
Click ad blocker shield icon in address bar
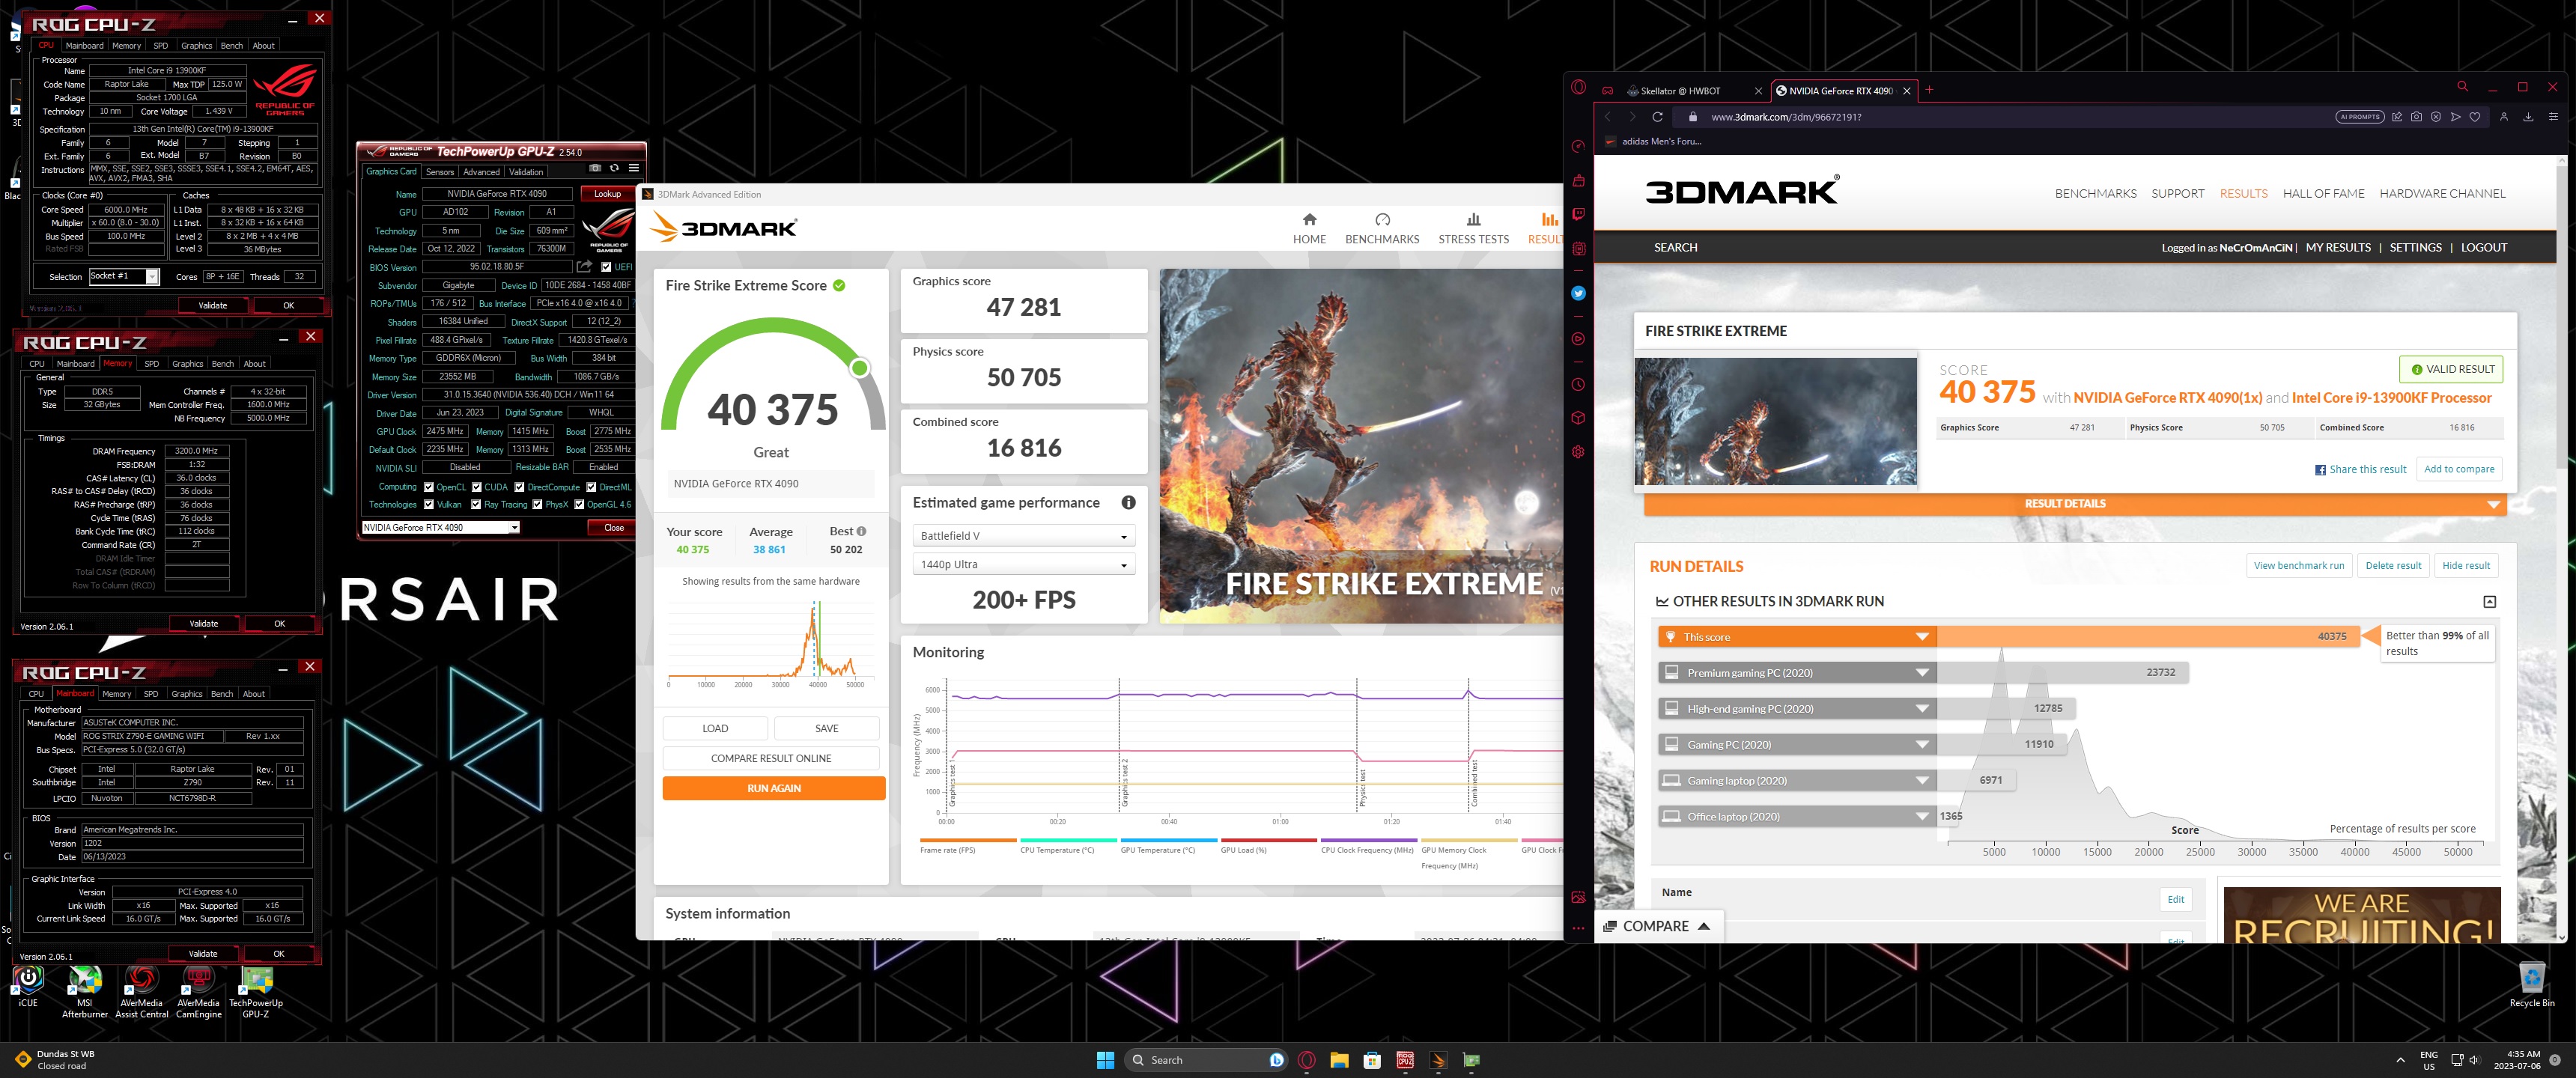coord(2436,117)
